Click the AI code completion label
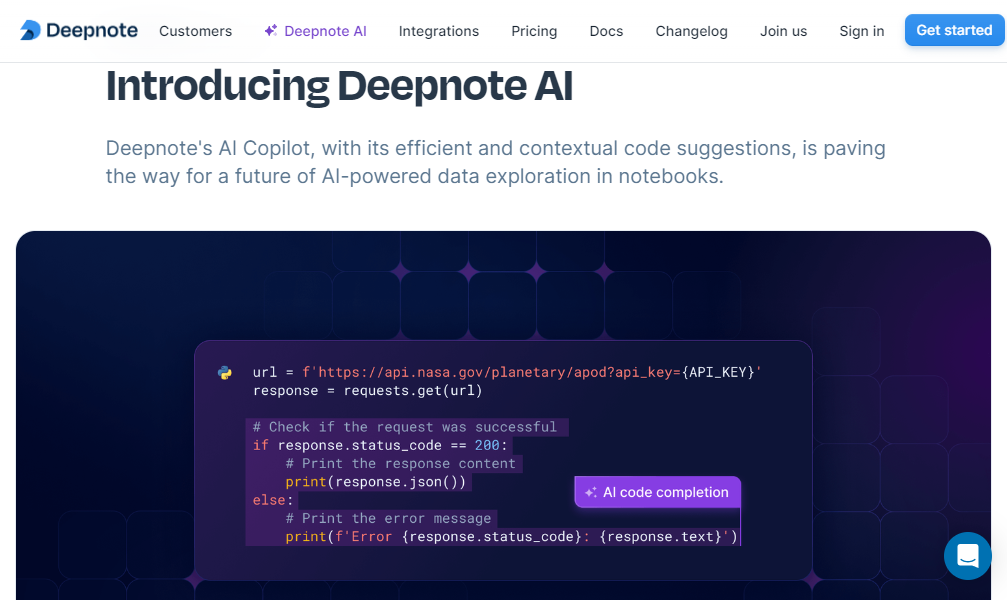Screen dimensions: 1007x600 665,492
